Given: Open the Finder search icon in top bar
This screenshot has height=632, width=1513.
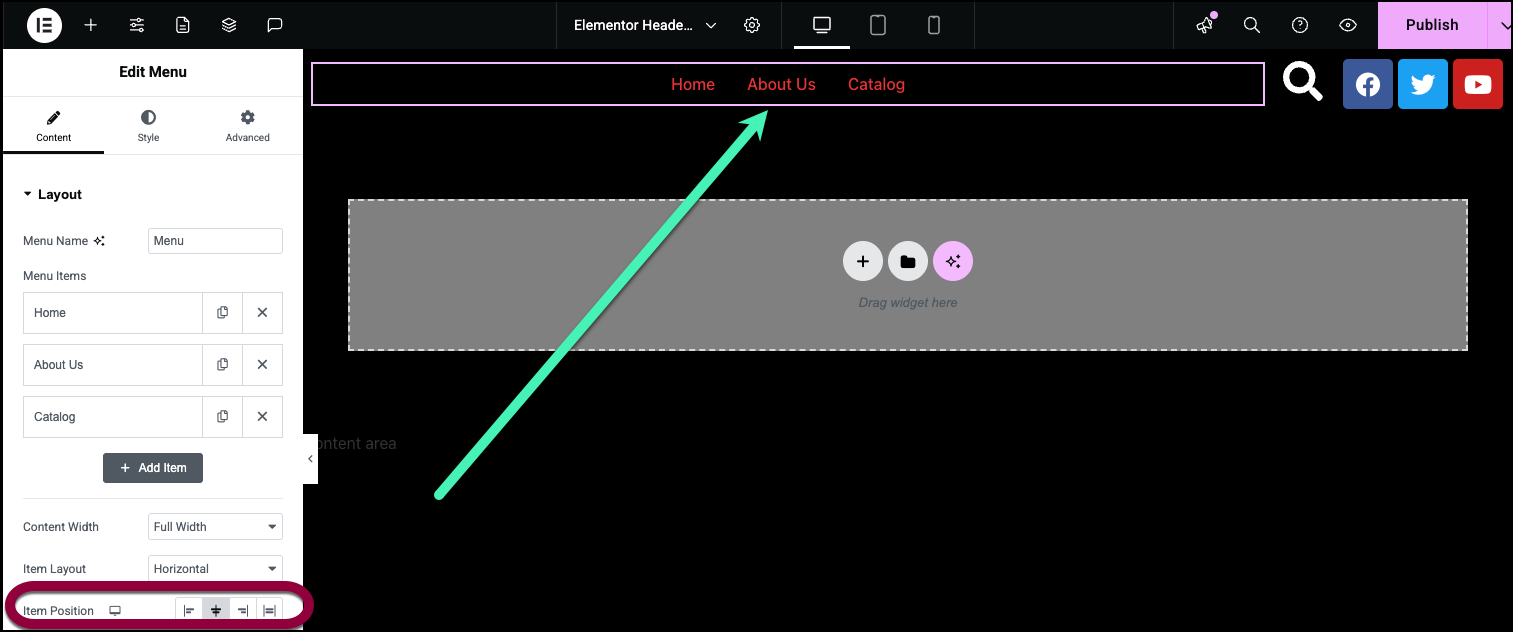Looking at the screenshot, I should click(x=1251, y=25).
